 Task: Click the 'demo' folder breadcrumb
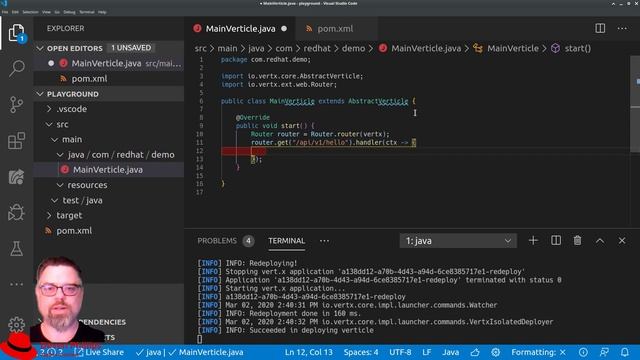pos(353,48)
